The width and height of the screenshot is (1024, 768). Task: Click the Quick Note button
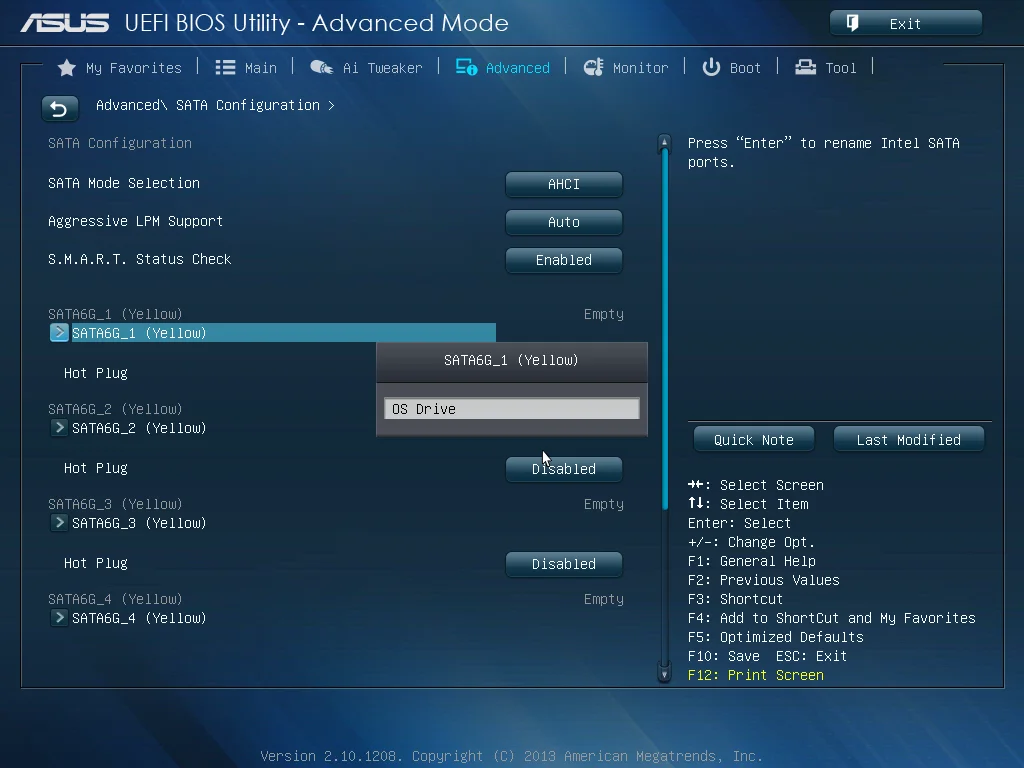[x=754, y=440]
